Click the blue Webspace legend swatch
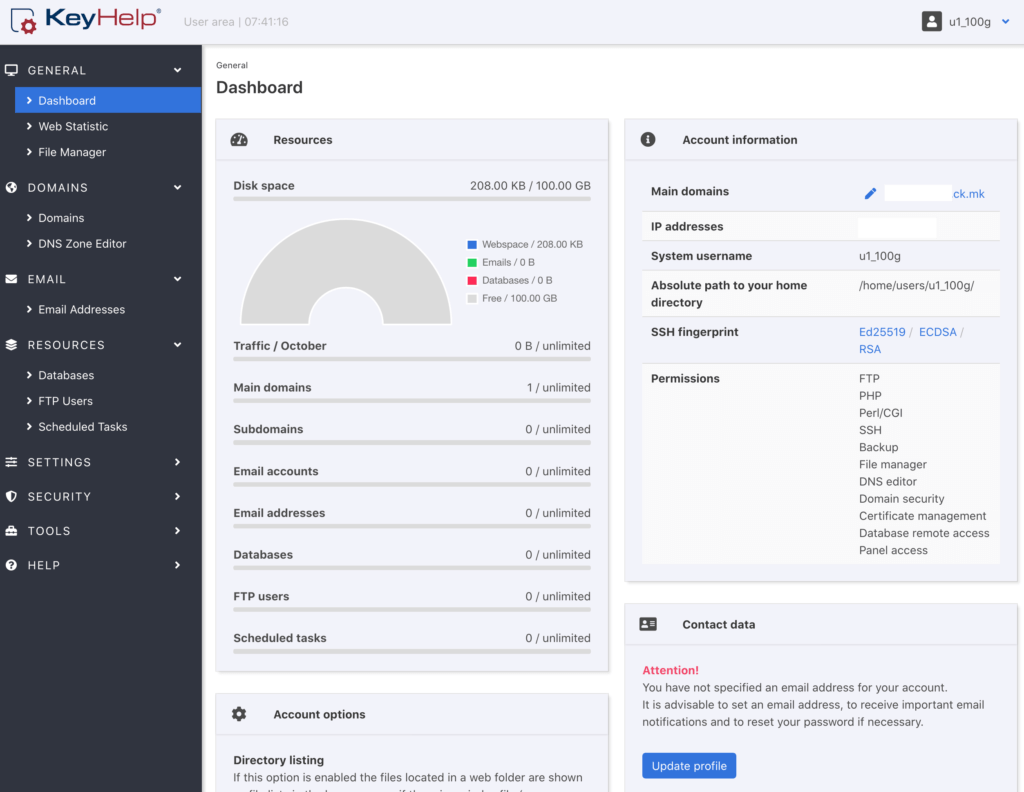 [472, 244]
